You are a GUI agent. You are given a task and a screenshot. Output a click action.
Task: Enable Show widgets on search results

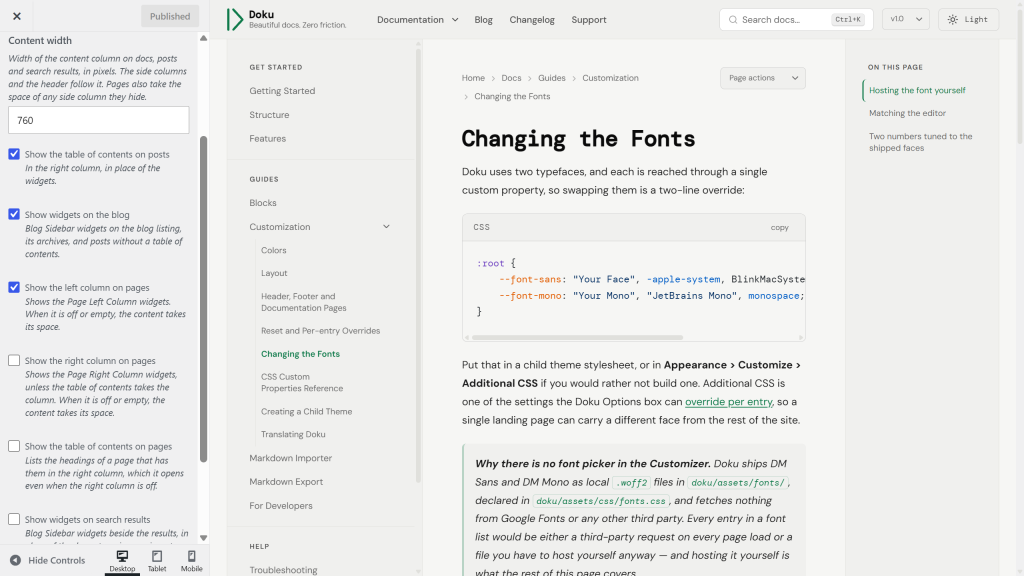coord(14,519)
